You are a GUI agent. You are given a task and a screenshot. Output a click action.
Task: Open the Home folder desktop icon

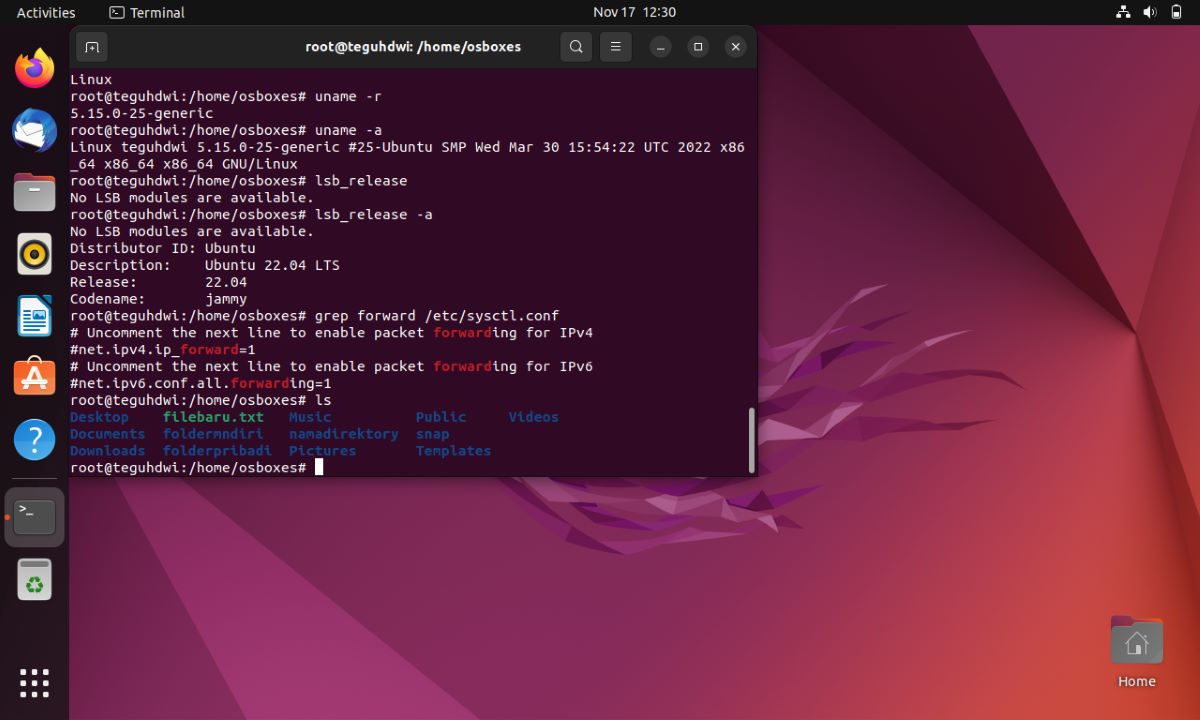(x=1136, y=652)
